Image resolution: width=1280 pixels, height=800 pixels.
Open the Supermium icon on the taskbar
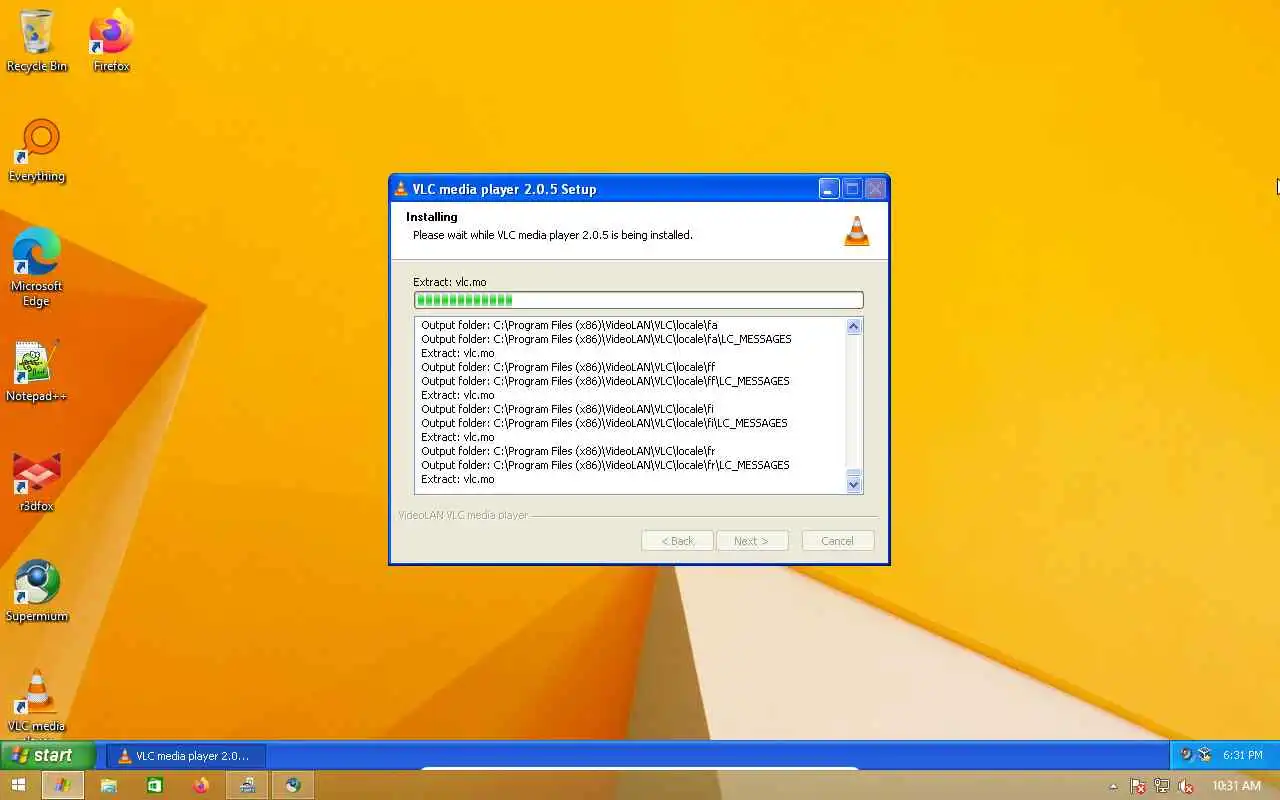coord(293,786)
